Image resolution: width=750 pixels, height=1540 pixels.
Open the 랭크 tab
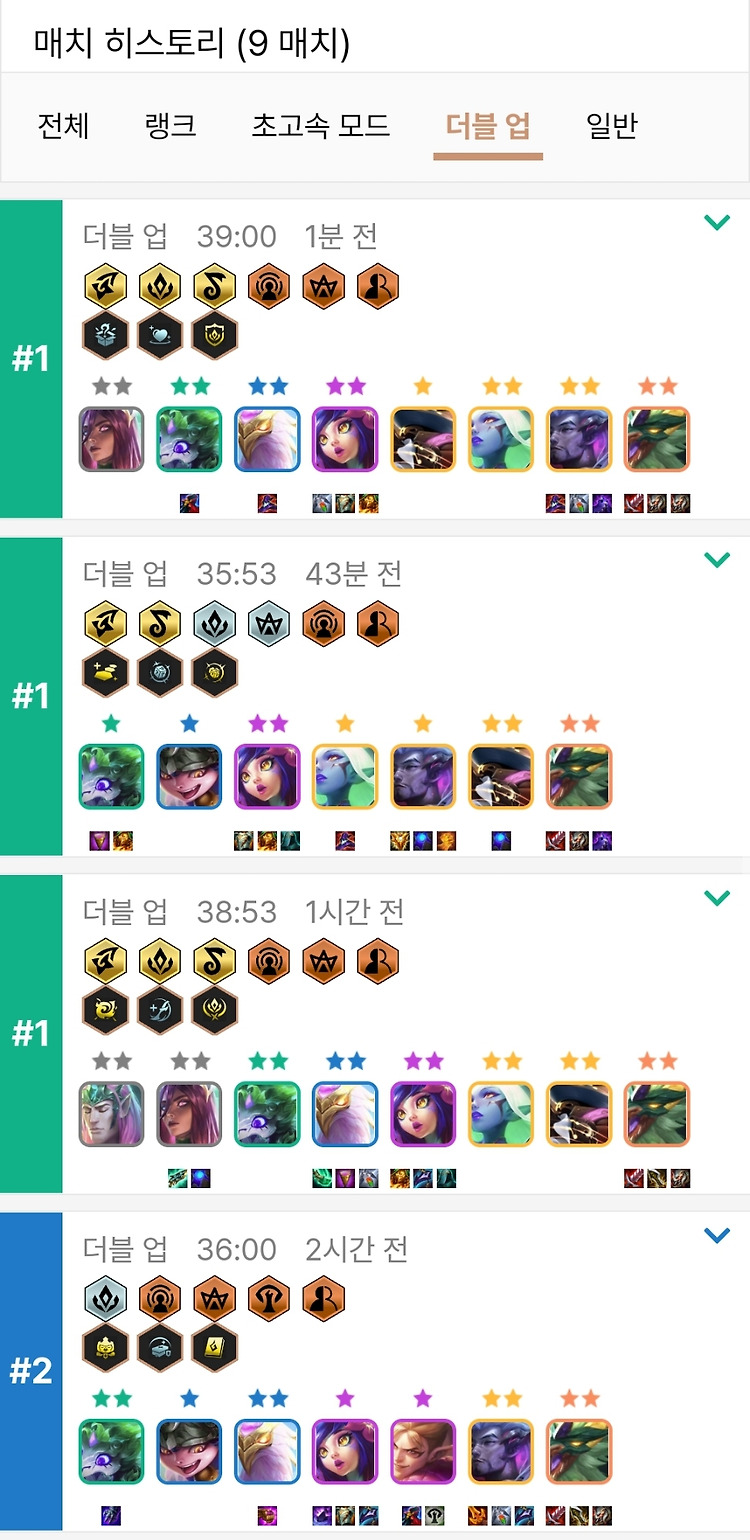[170, 127]
